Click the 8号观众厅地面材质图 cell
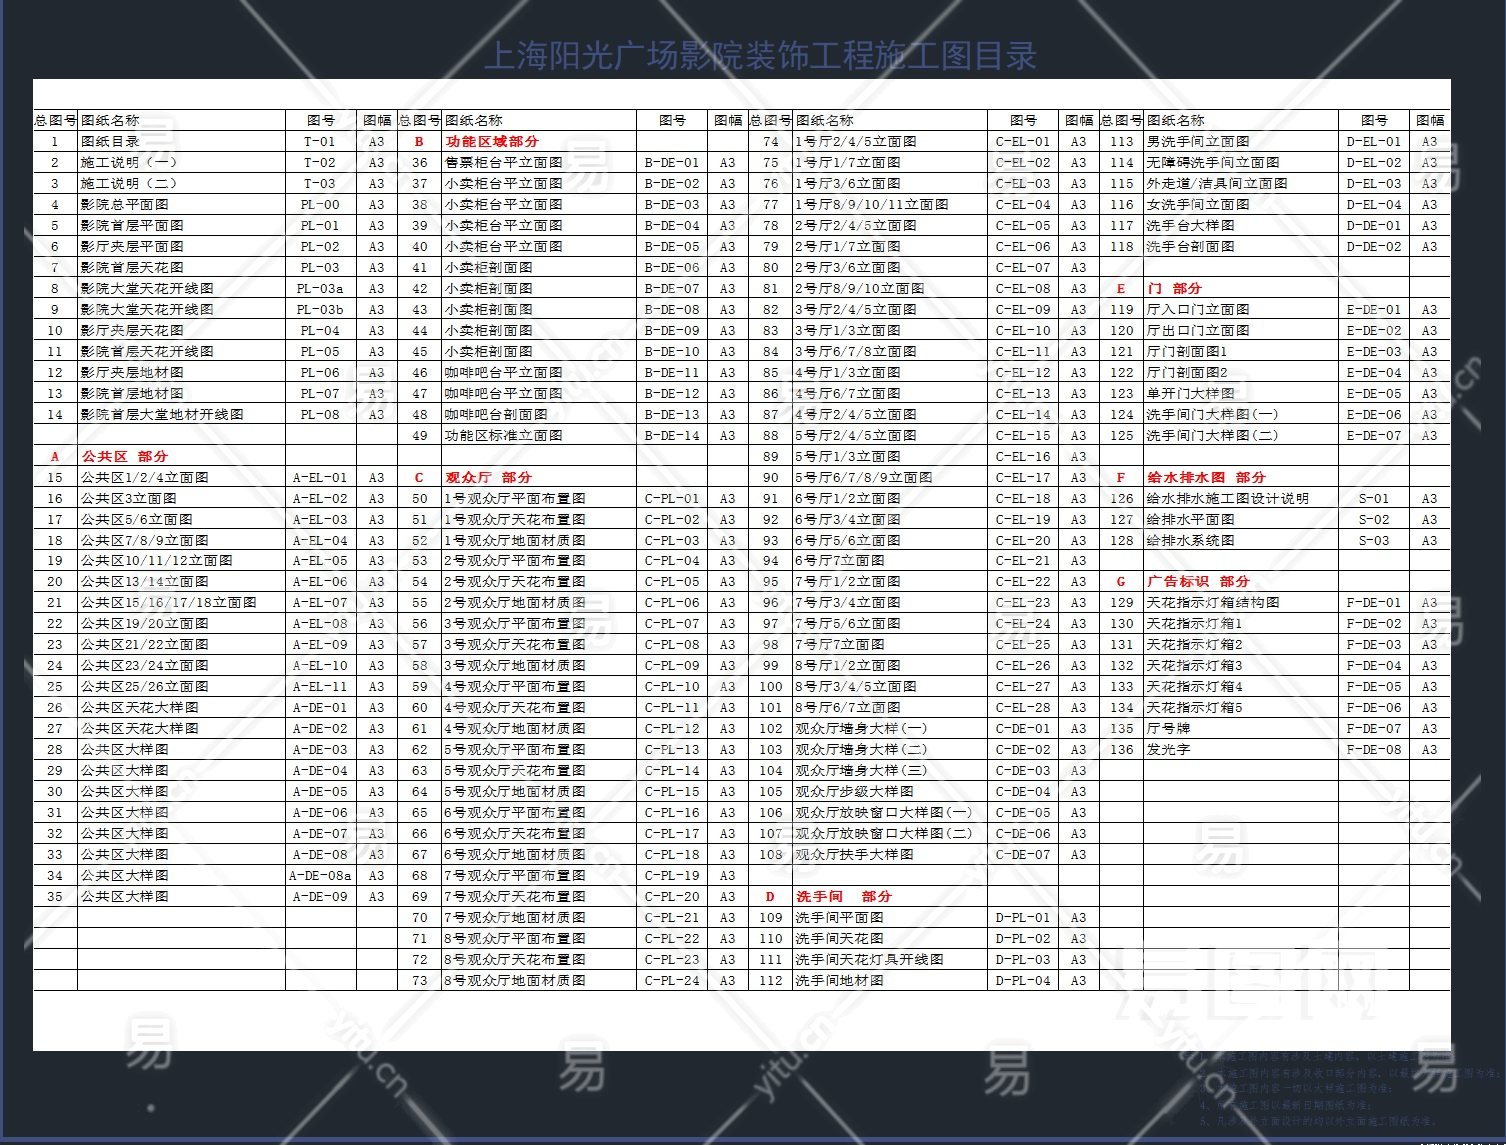The height and width of the screenshot is (1145, 1506). (515, 981)
